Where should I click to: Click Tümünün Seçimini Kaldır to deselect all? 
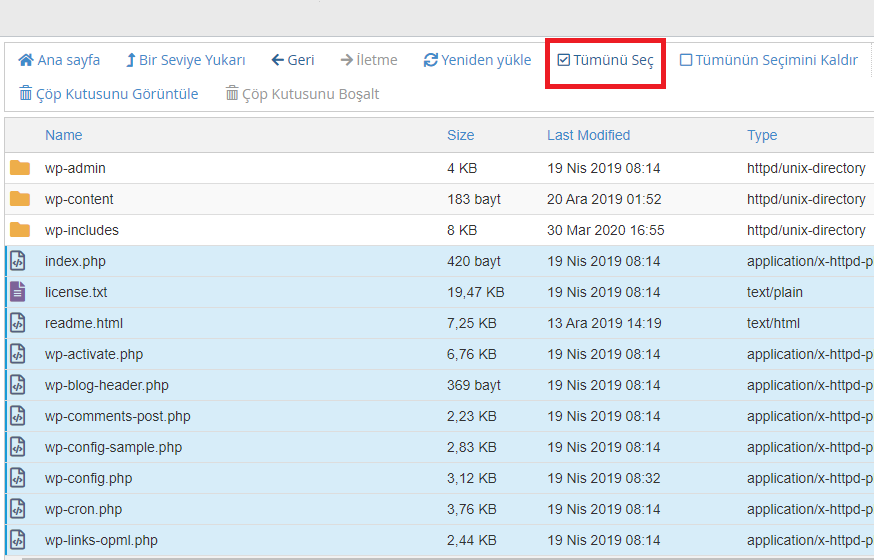(x=769, y=60)
